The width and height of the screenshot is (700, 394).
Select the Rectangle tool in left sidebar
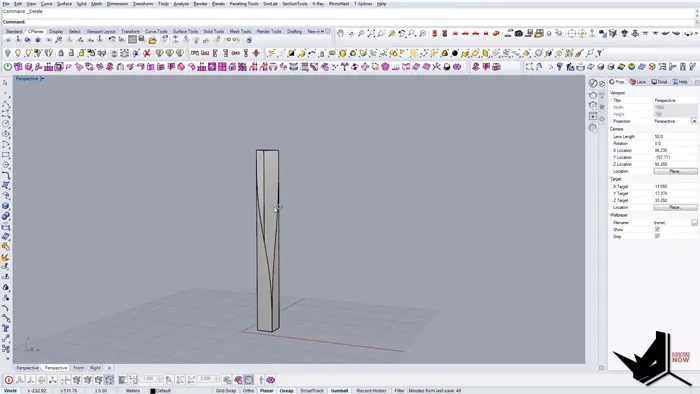click(x=5, y=155)
